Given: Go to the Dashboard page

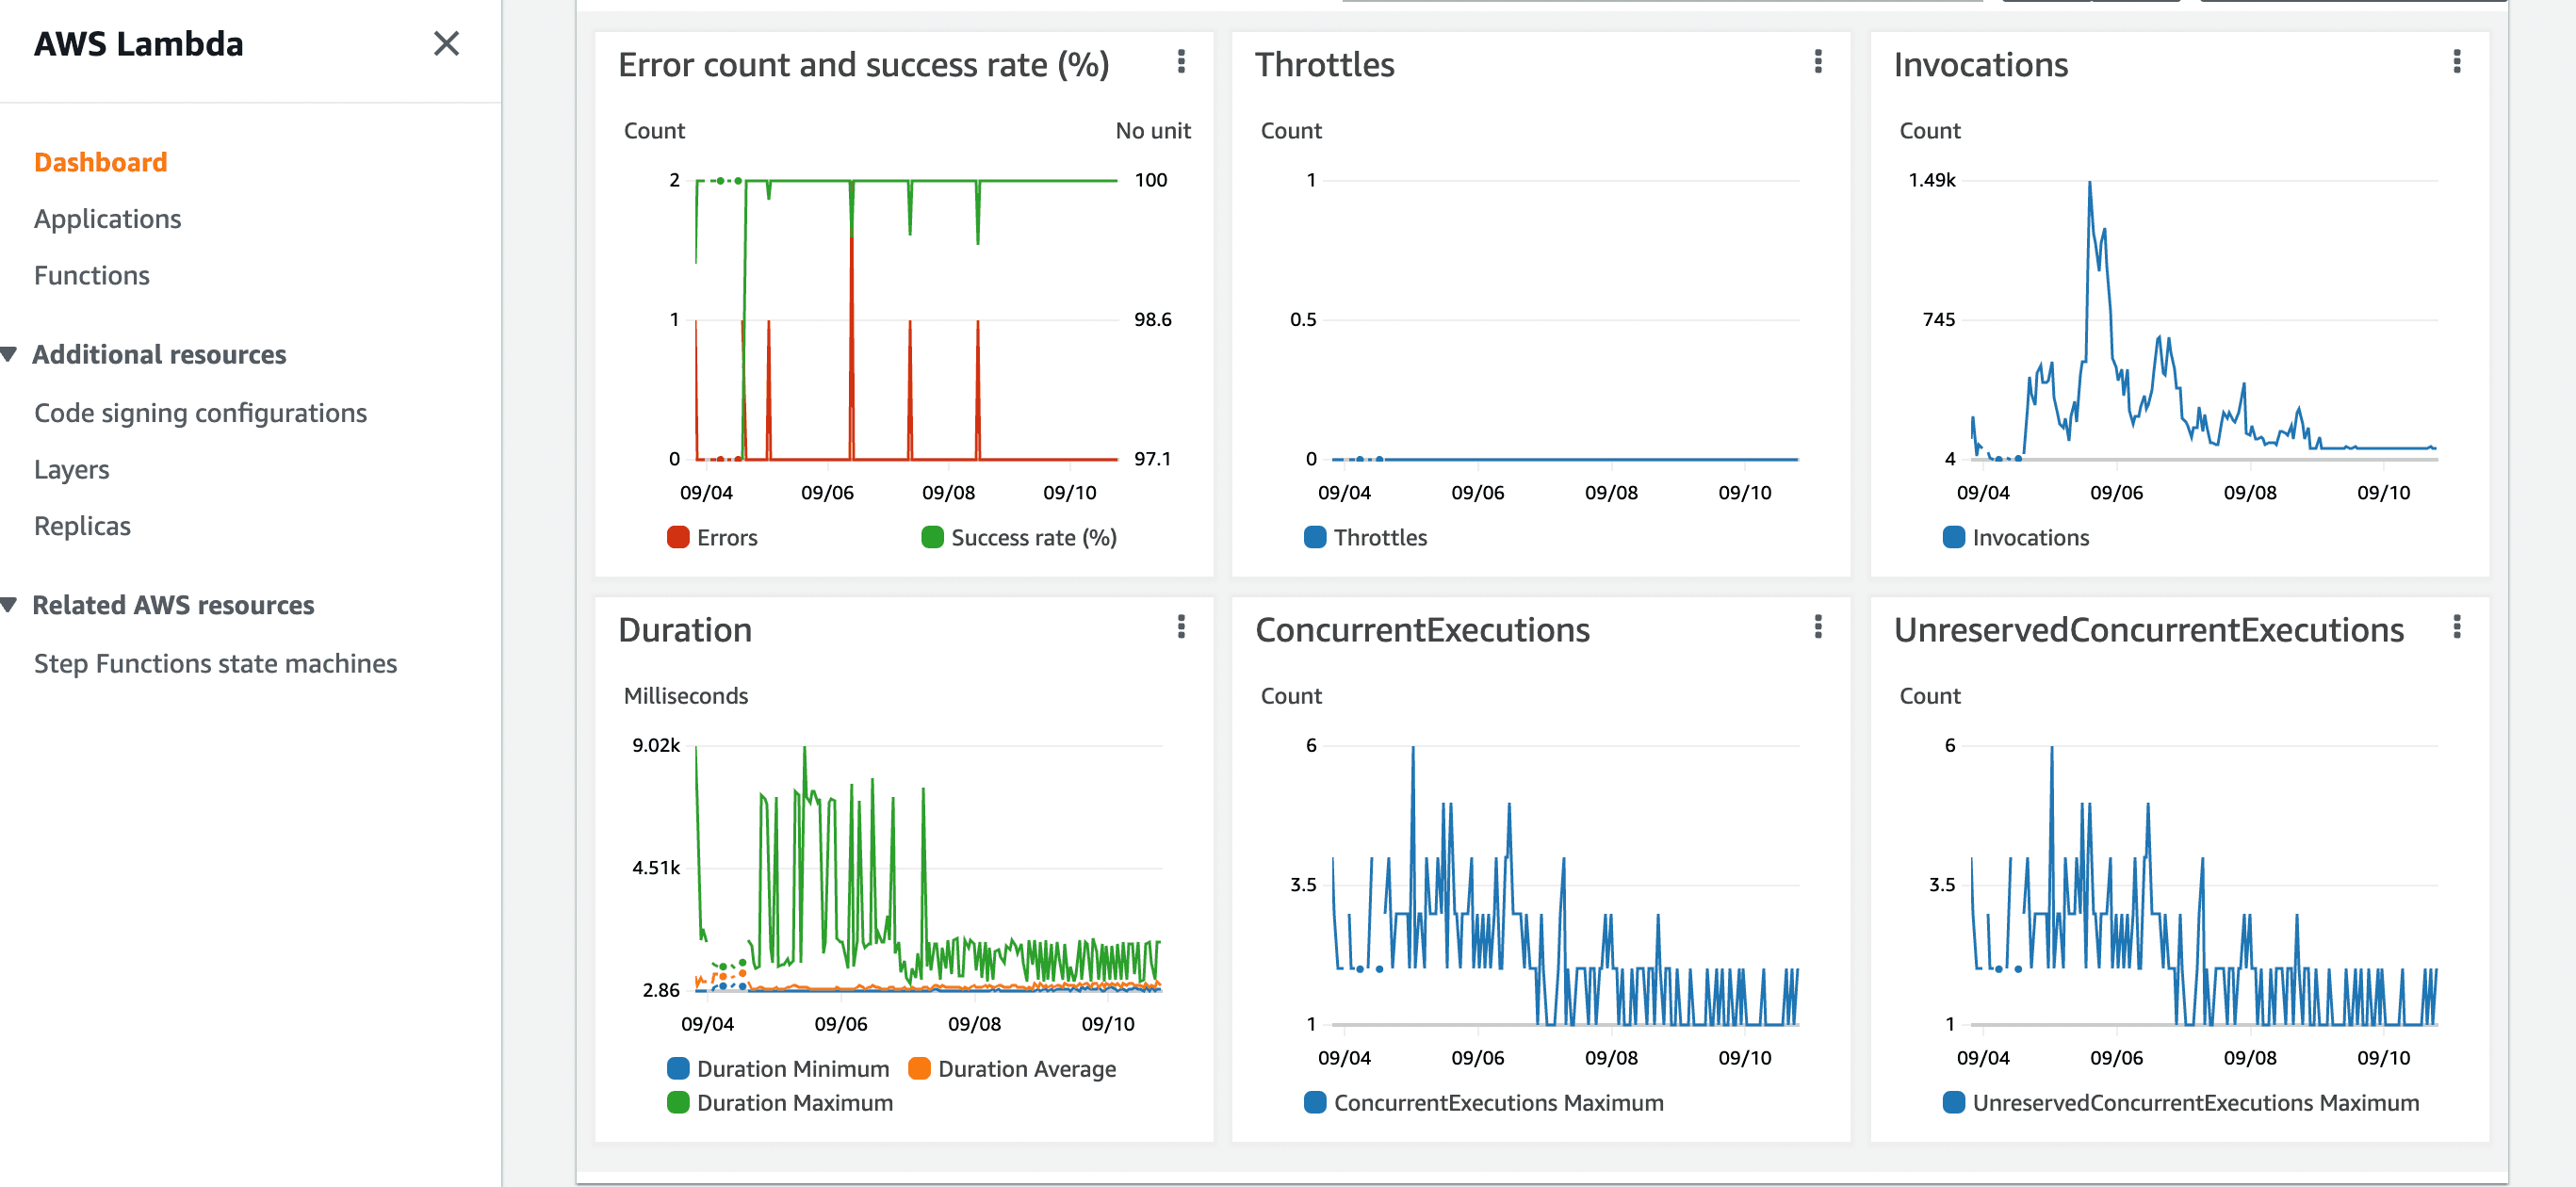Looking at the screenshot, I should (x=100, y=162).
